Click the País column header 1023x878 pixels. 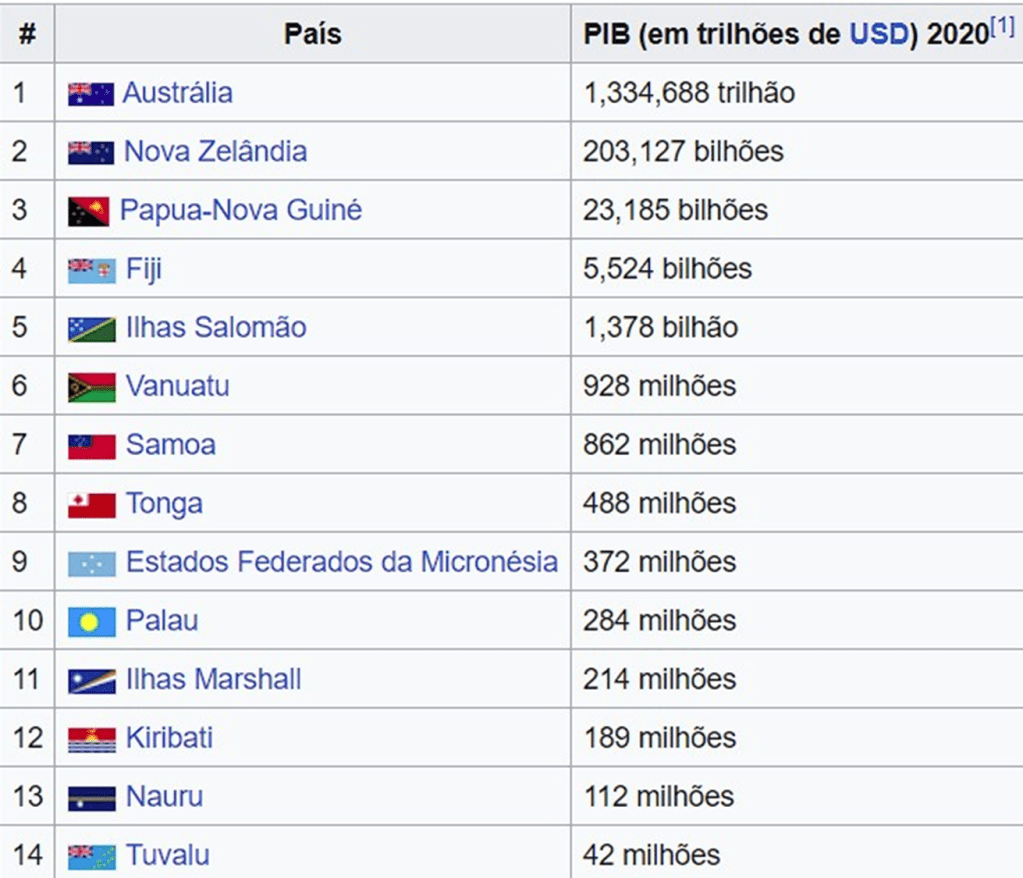[x=312, y=34]
